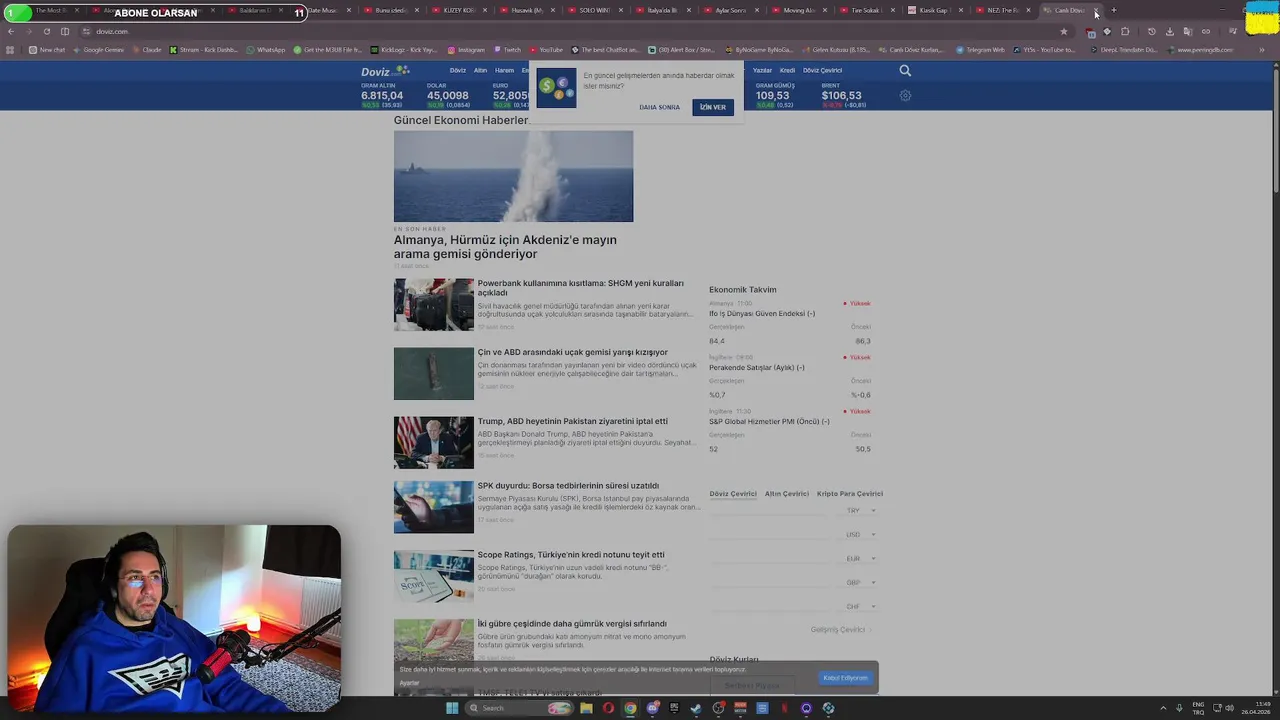Open the YouTube bookmark

coord(546,49)
